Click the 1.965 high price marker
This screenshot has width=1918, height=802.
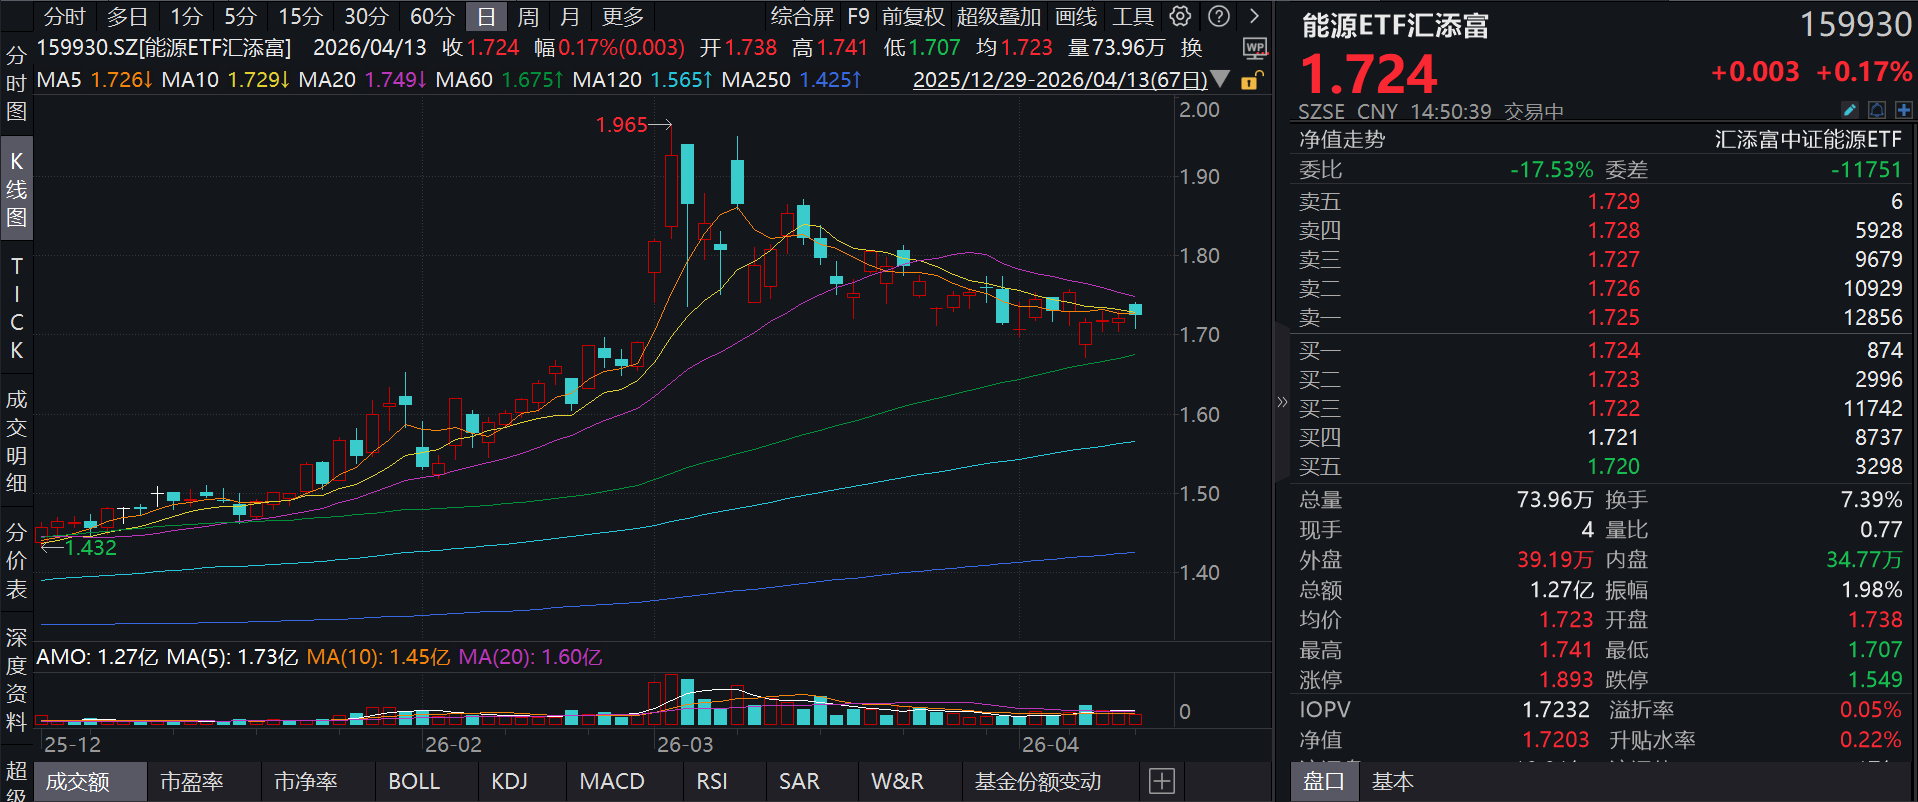(x=622, y=125)
